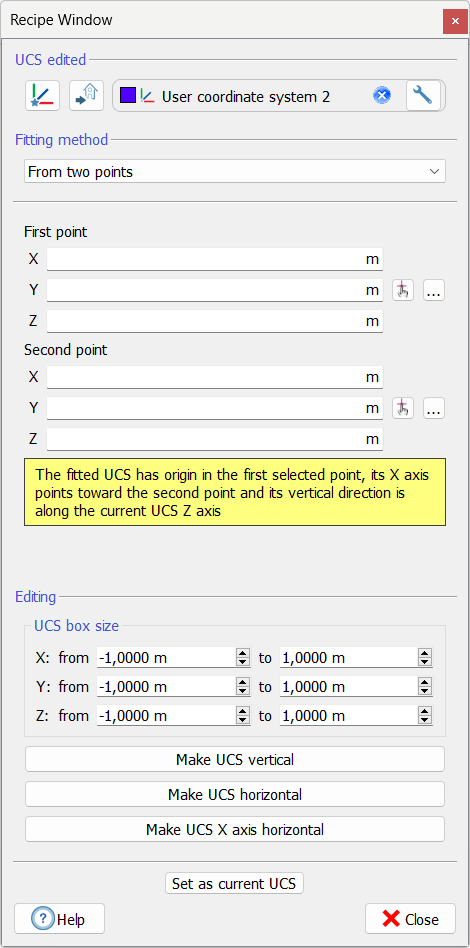Pick the second point in scene
Viewport: 470px width, 948px height.
click(x=403, y=409)
